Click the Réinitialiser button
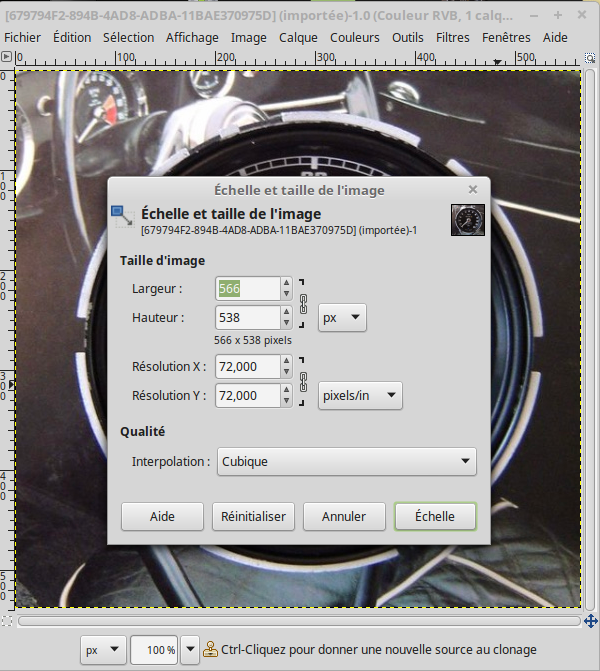The width and height of the screenshot is (600, 671). click(x=253, y=517)
